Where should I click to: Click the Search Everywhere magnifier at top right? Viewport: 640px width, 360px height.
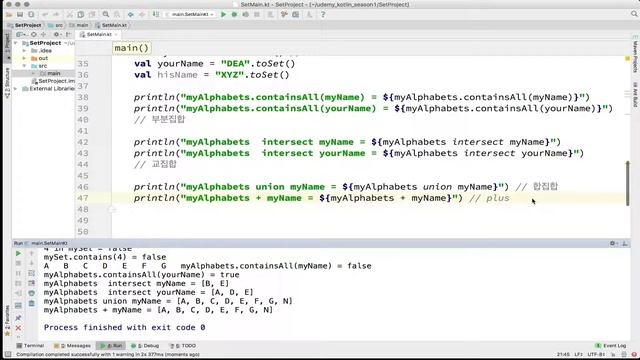coord(634,14)
